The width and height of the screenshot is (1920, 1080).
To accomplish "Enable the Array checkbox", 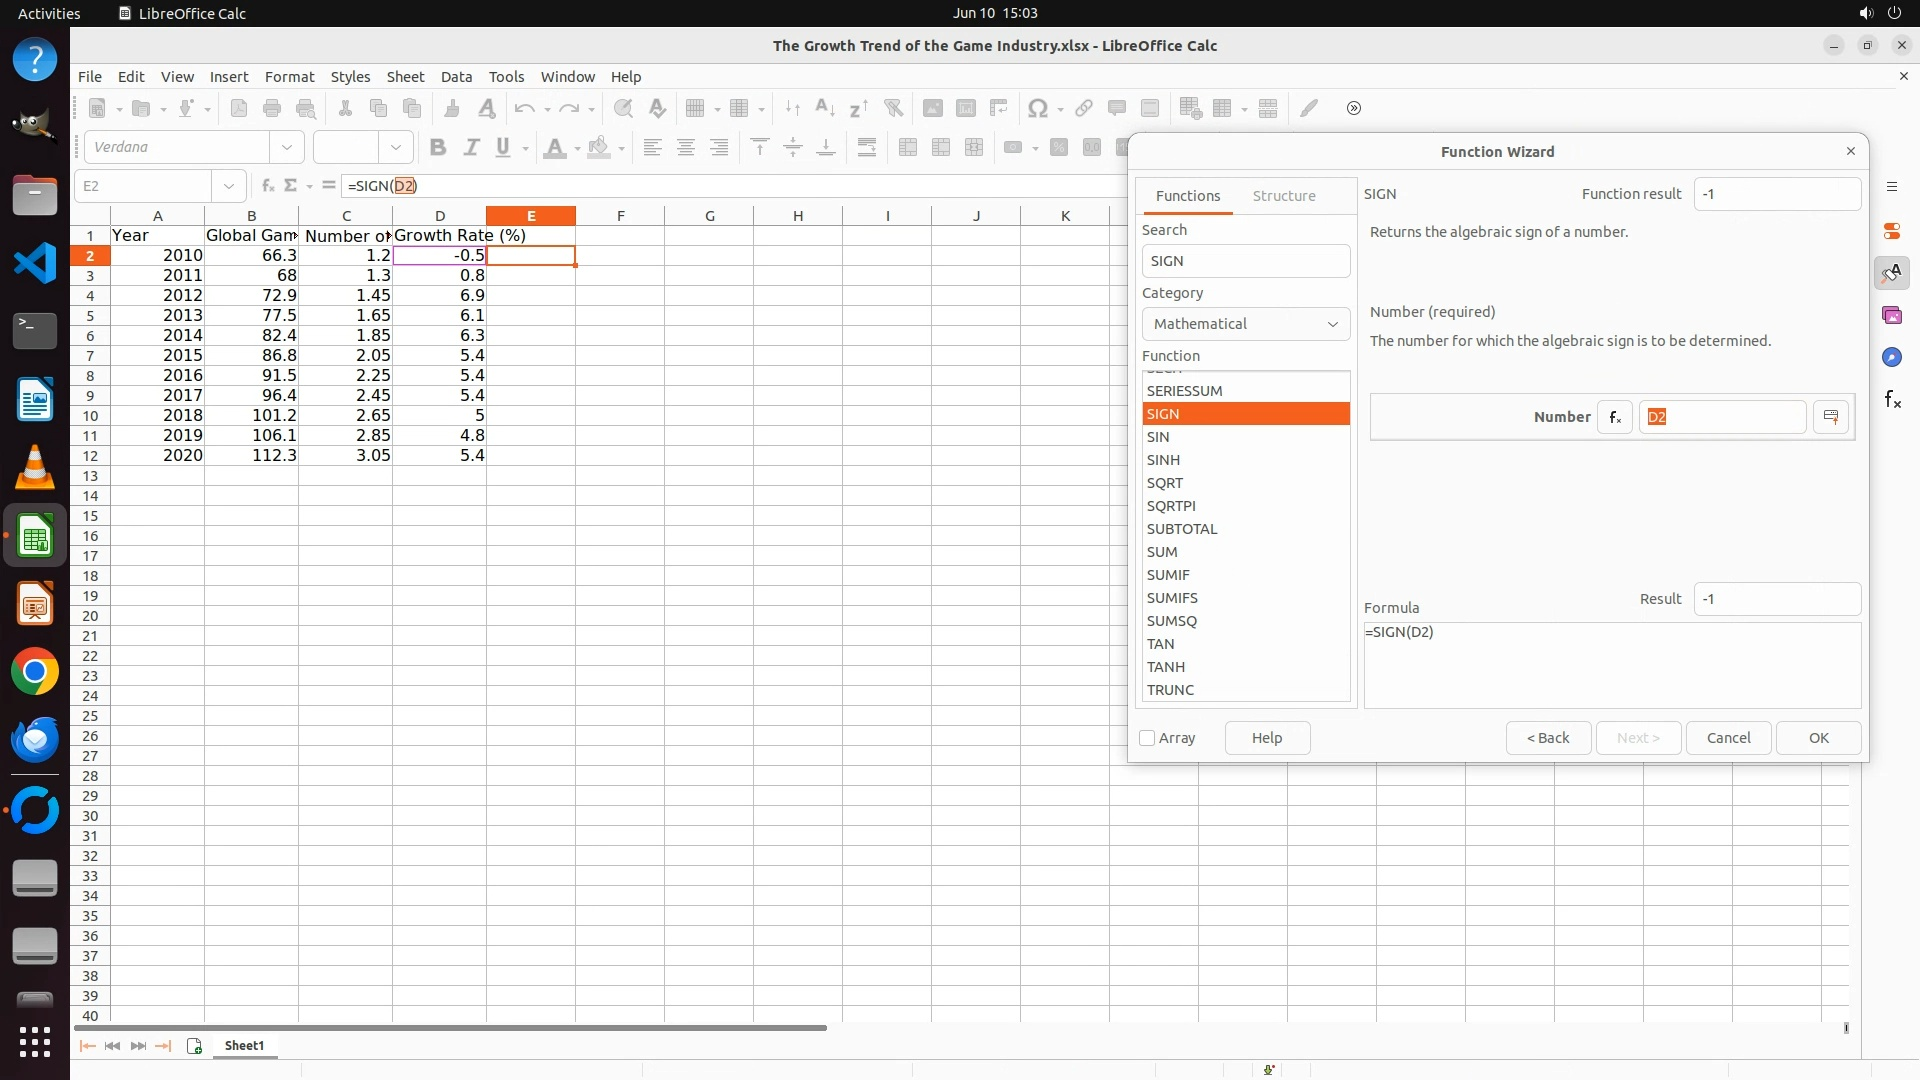I will (x=1147, y=738).
